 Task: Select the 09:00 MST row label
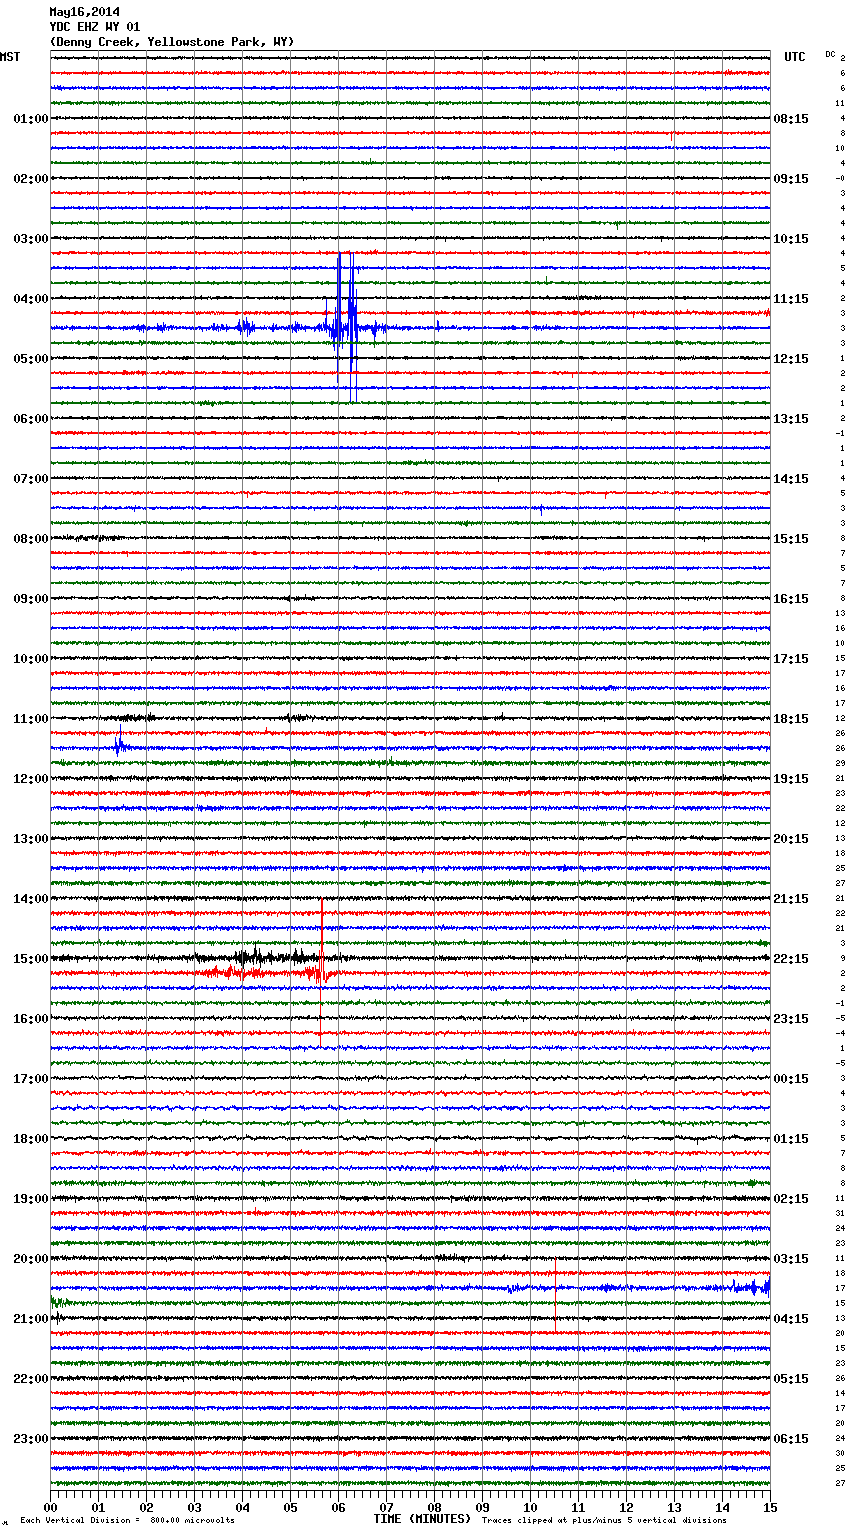tap(31, 598)
